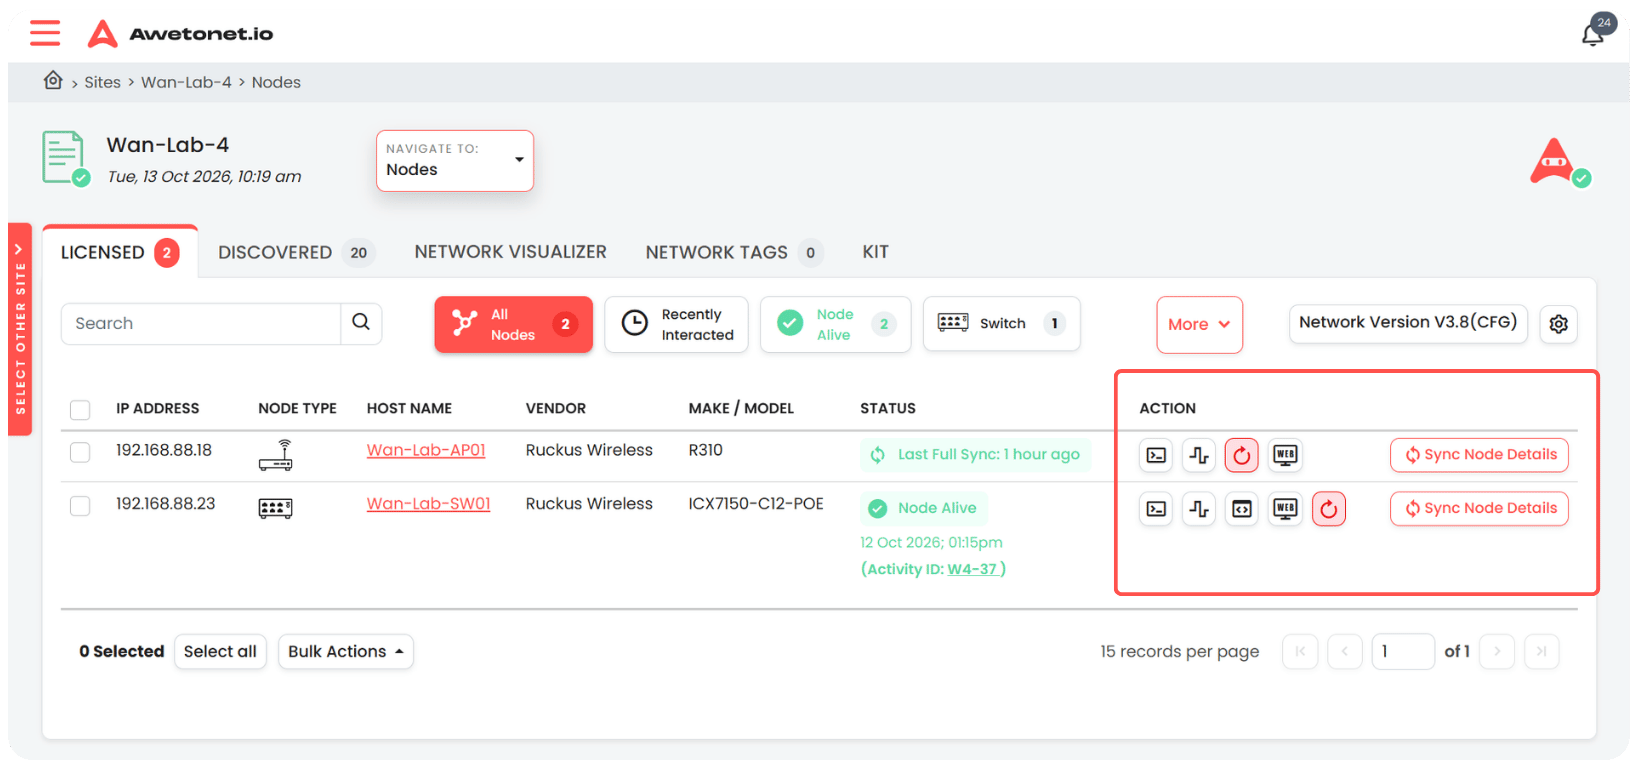Filter by Node Alive
Viewport: 1637px width, 769px height.
[835, 324]
